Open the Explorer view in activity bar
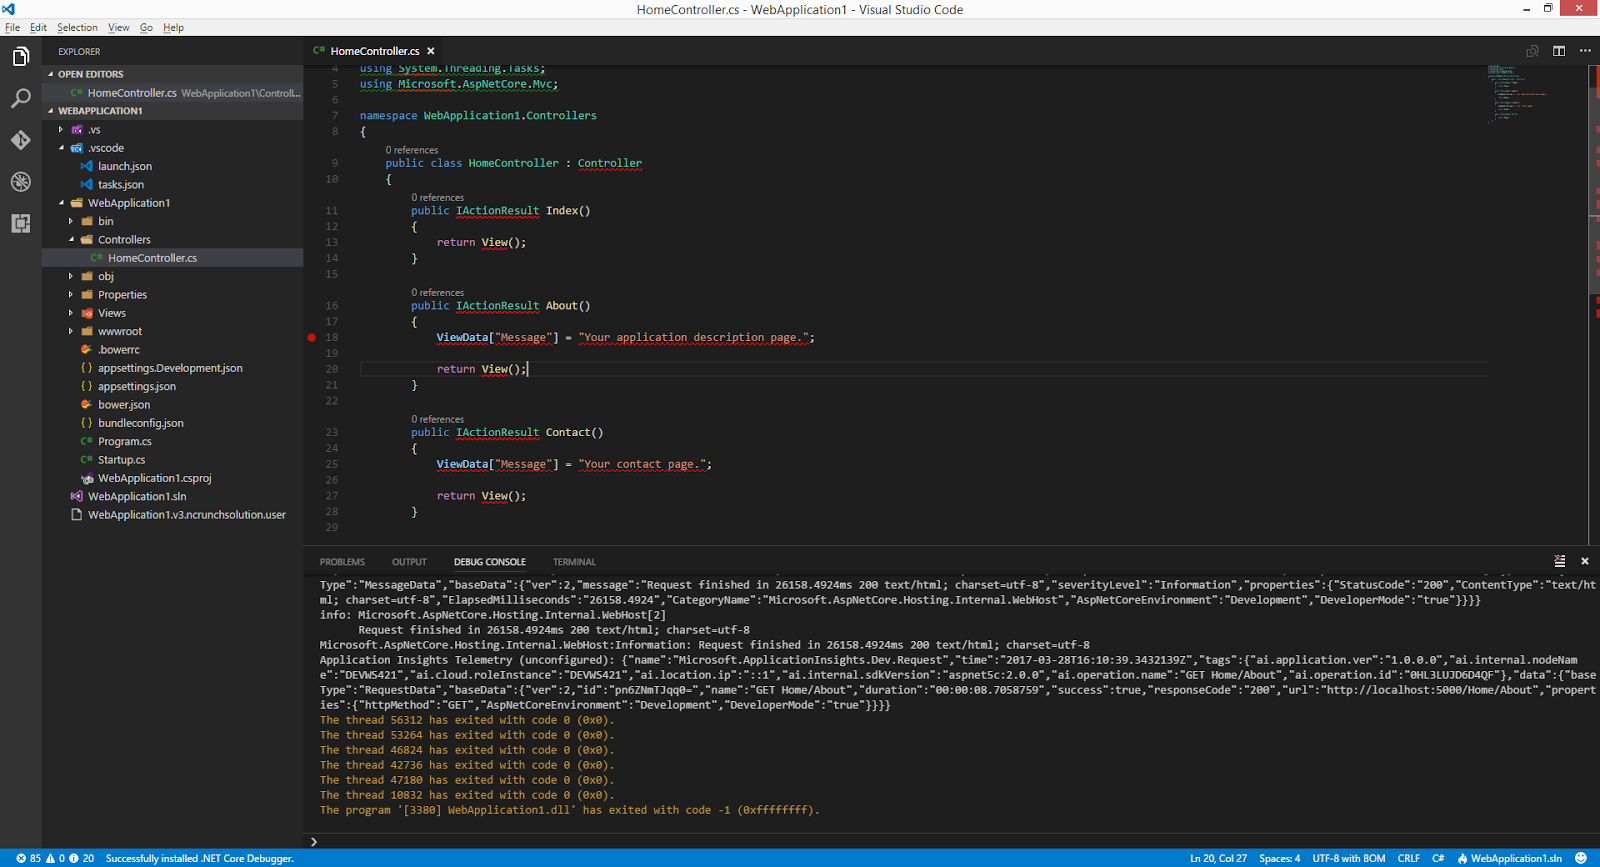The image size is (1600, 867). [x=20, y=57]
